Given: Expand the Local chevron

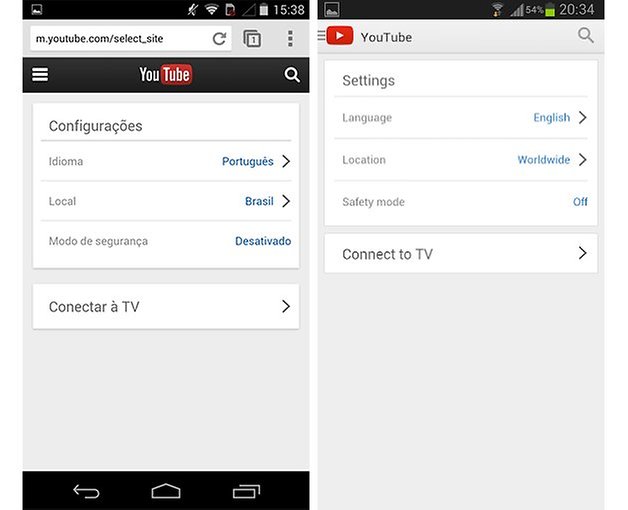Looking at the screenshot, I should (286, 201).
